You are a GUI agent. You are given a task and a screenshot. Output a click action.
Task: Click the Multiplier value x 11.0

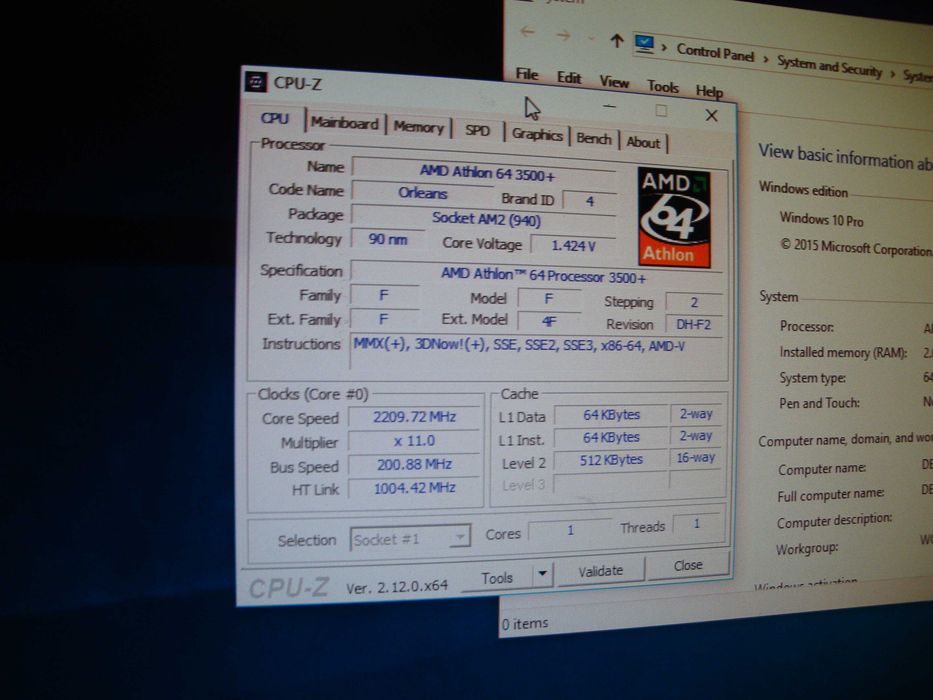[x=414, y=440]
